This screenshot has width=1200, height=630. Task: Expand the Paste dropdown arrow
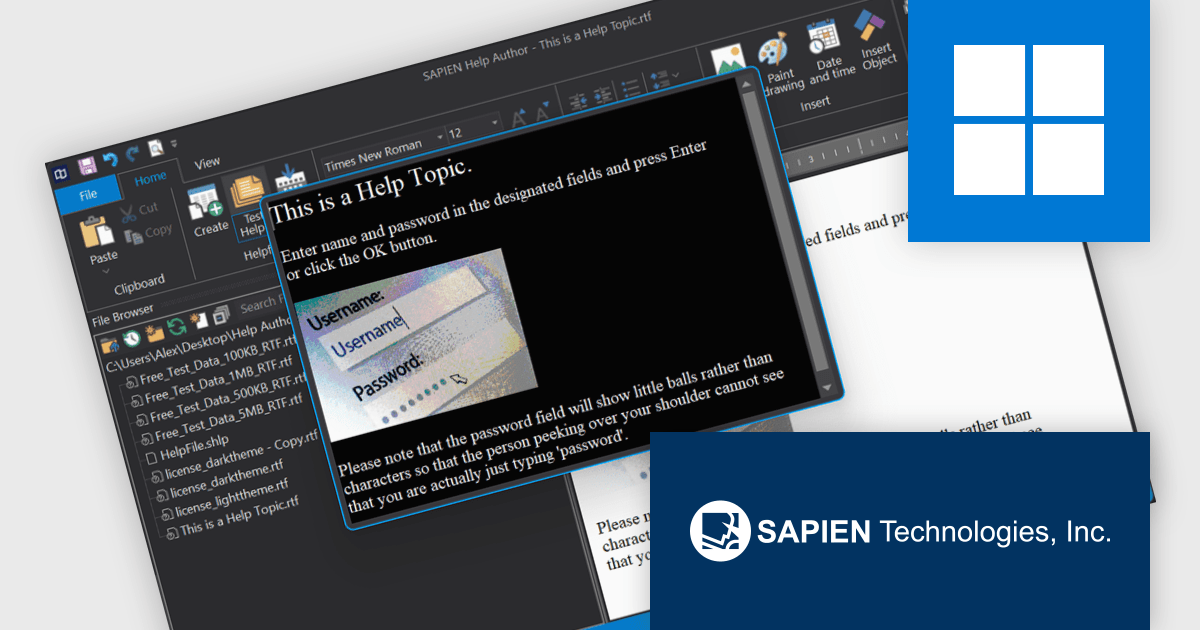[106, 270]
